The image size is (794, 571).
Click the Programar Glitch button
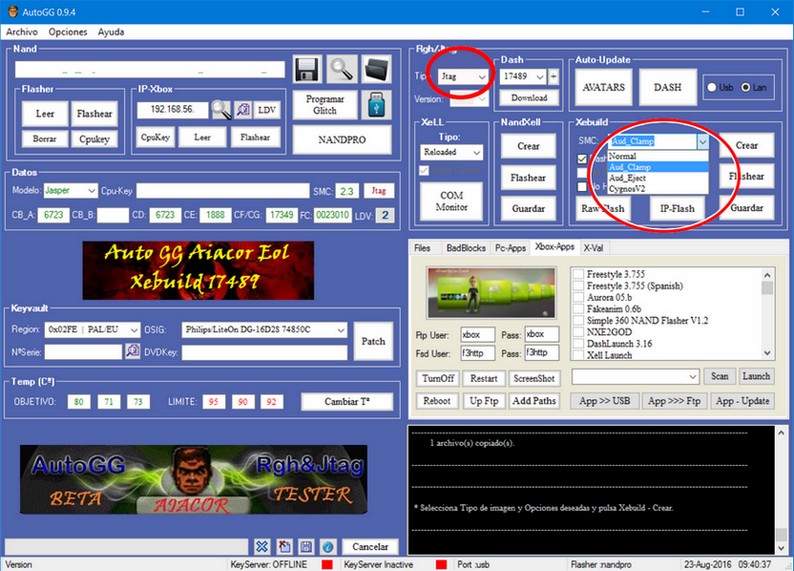[325, 105]
